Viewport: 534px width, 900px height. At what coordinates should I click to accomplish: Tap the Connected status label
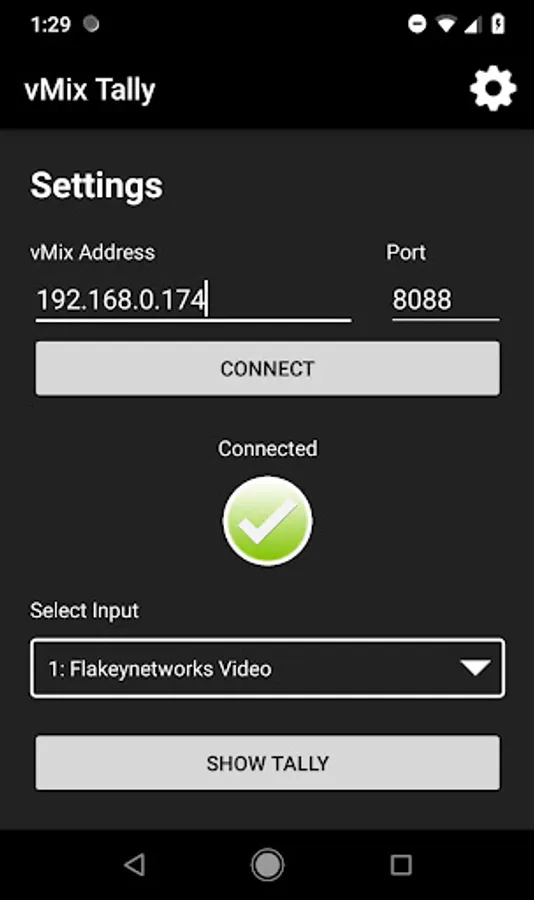(x=268, y=448)
